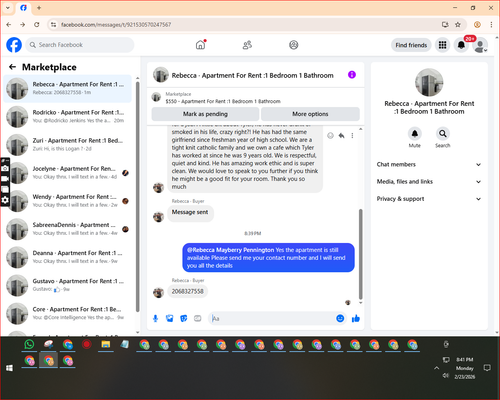Open Chrome menu three dots
The width and height of the screenshot is (500, 400).
tap(491, 24)
